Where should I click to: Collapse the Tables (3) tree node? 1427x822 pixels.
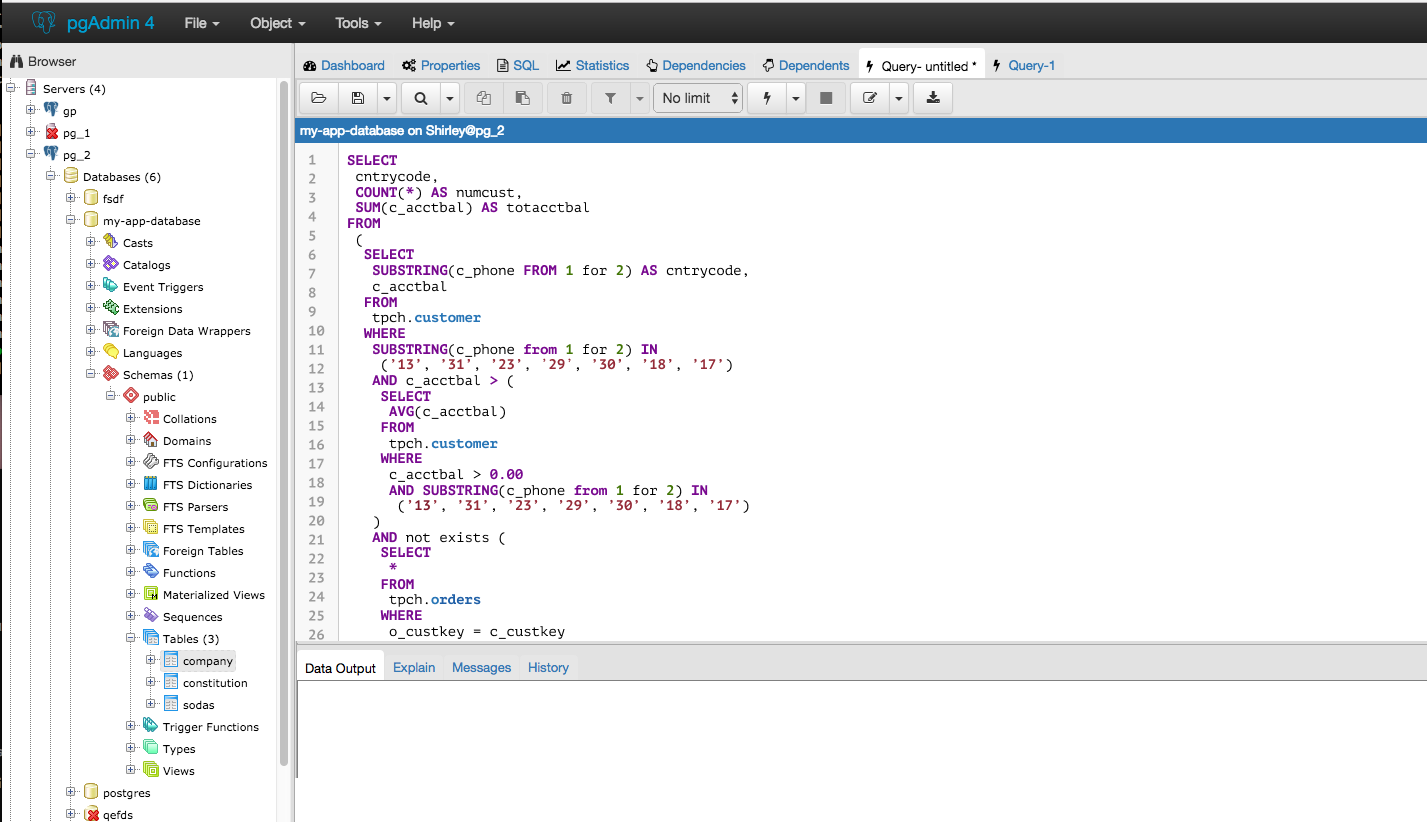131,638
